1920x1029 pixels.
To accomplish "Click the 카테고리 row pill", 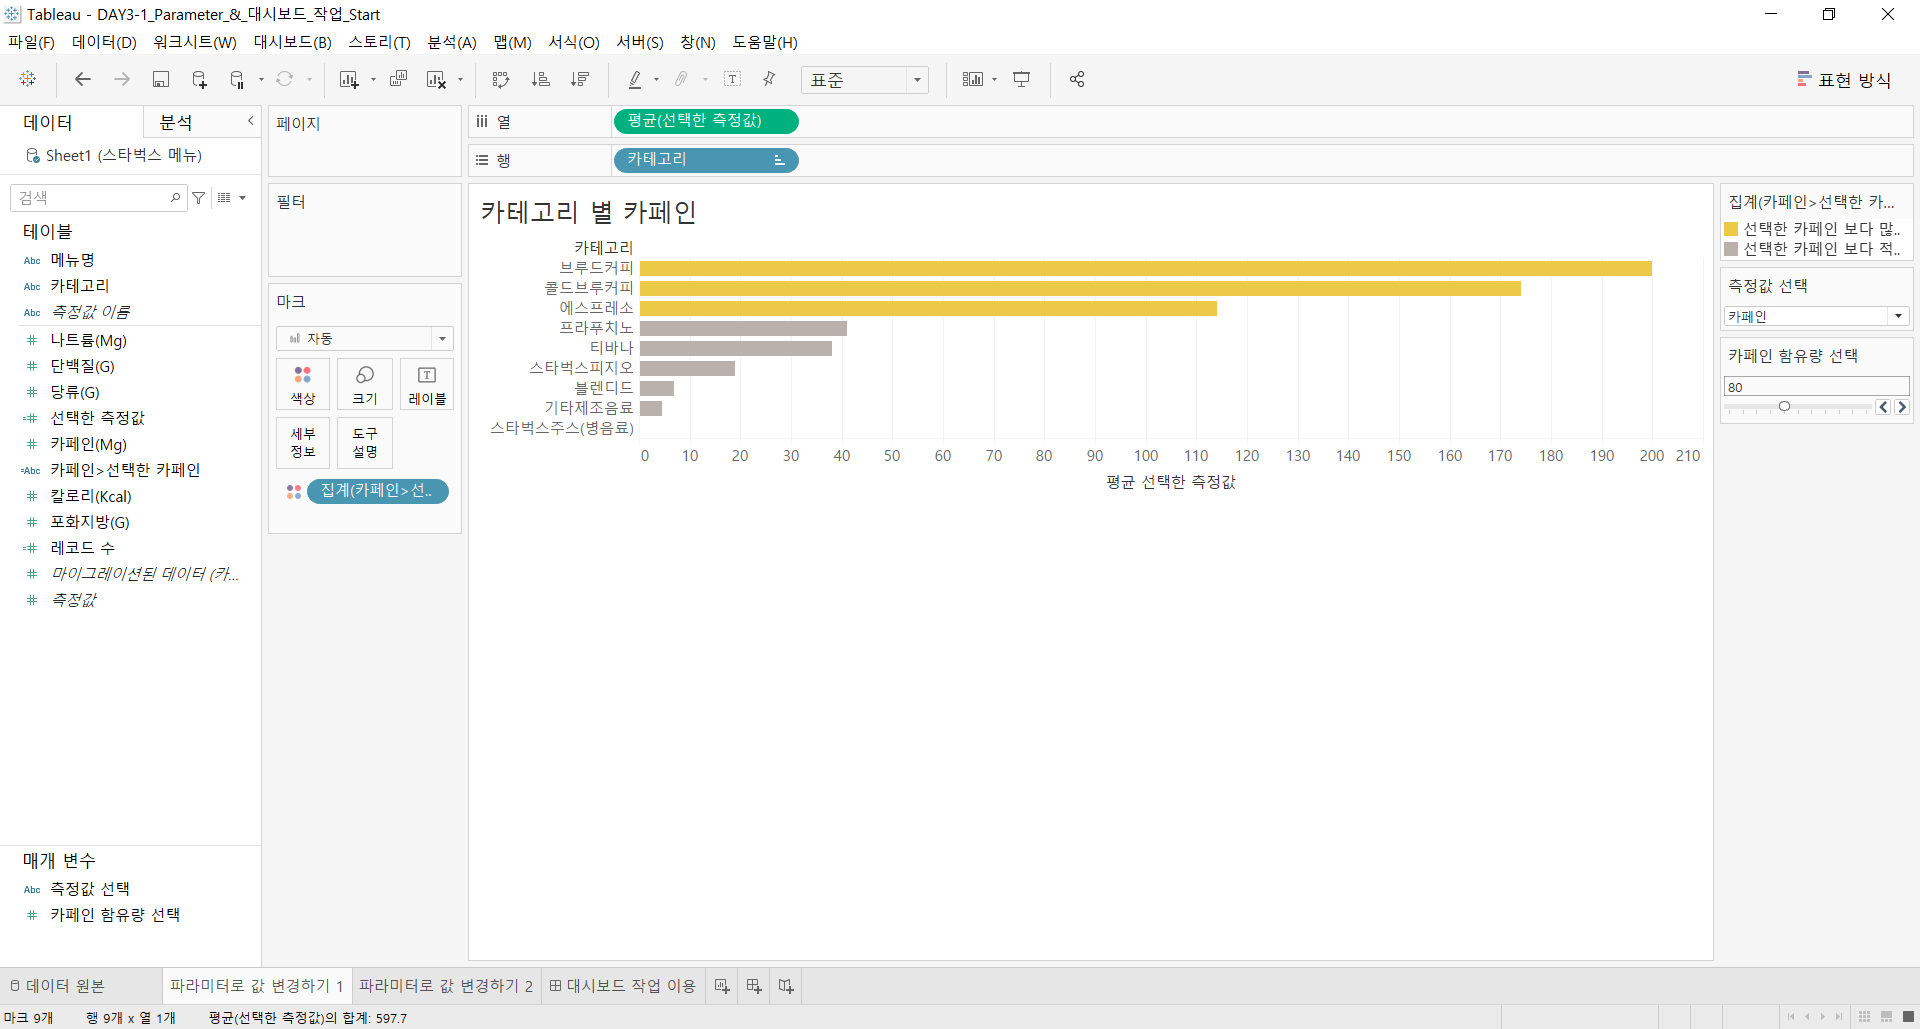I will point(705,160).
